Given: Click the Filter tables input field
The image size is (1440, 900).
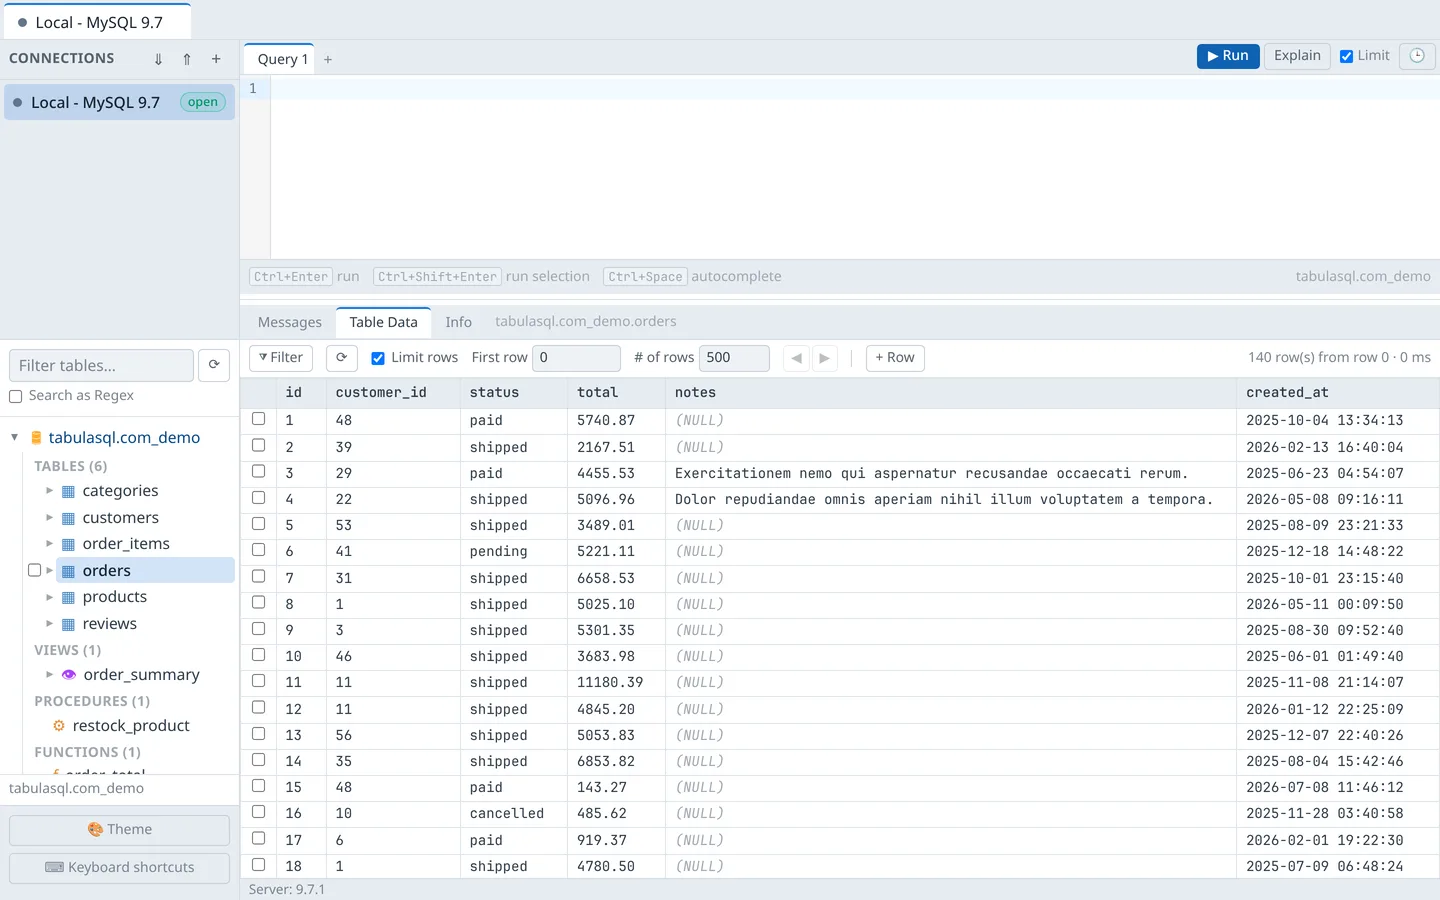Looking at the screenshot, I should 101,365.
